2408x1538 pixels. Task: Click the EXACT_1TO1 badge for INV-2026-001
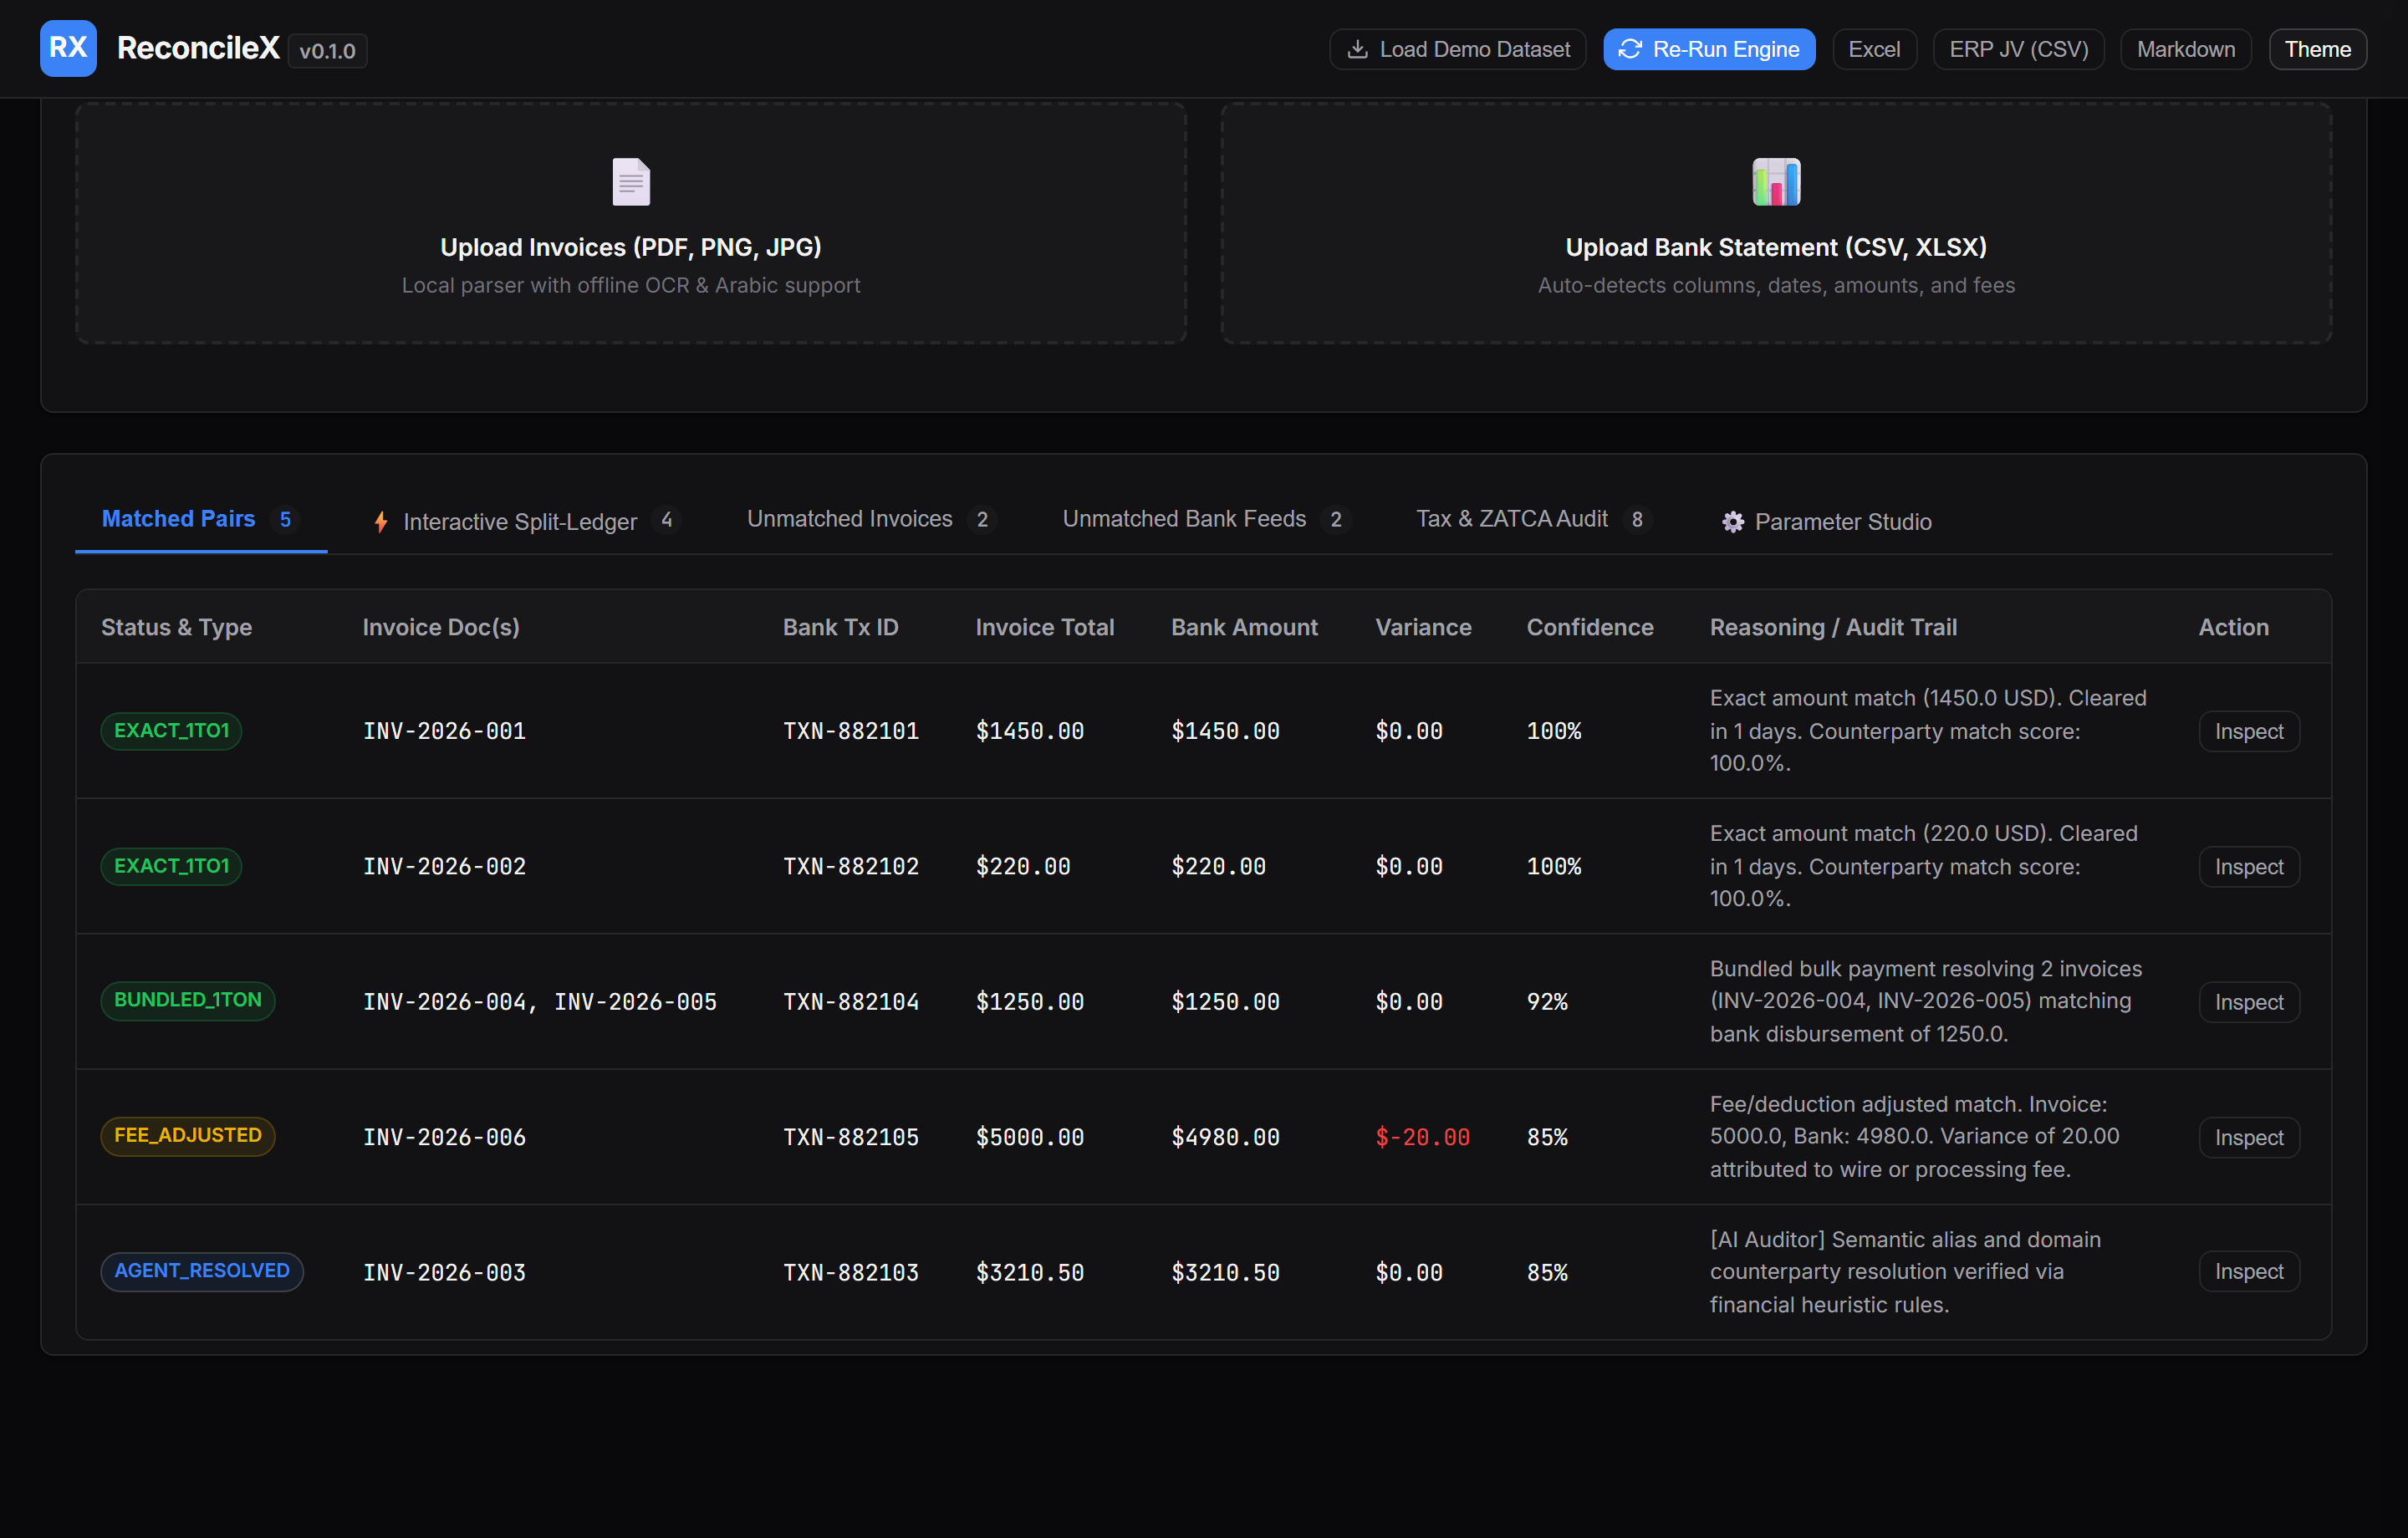[x=171, y=730]
